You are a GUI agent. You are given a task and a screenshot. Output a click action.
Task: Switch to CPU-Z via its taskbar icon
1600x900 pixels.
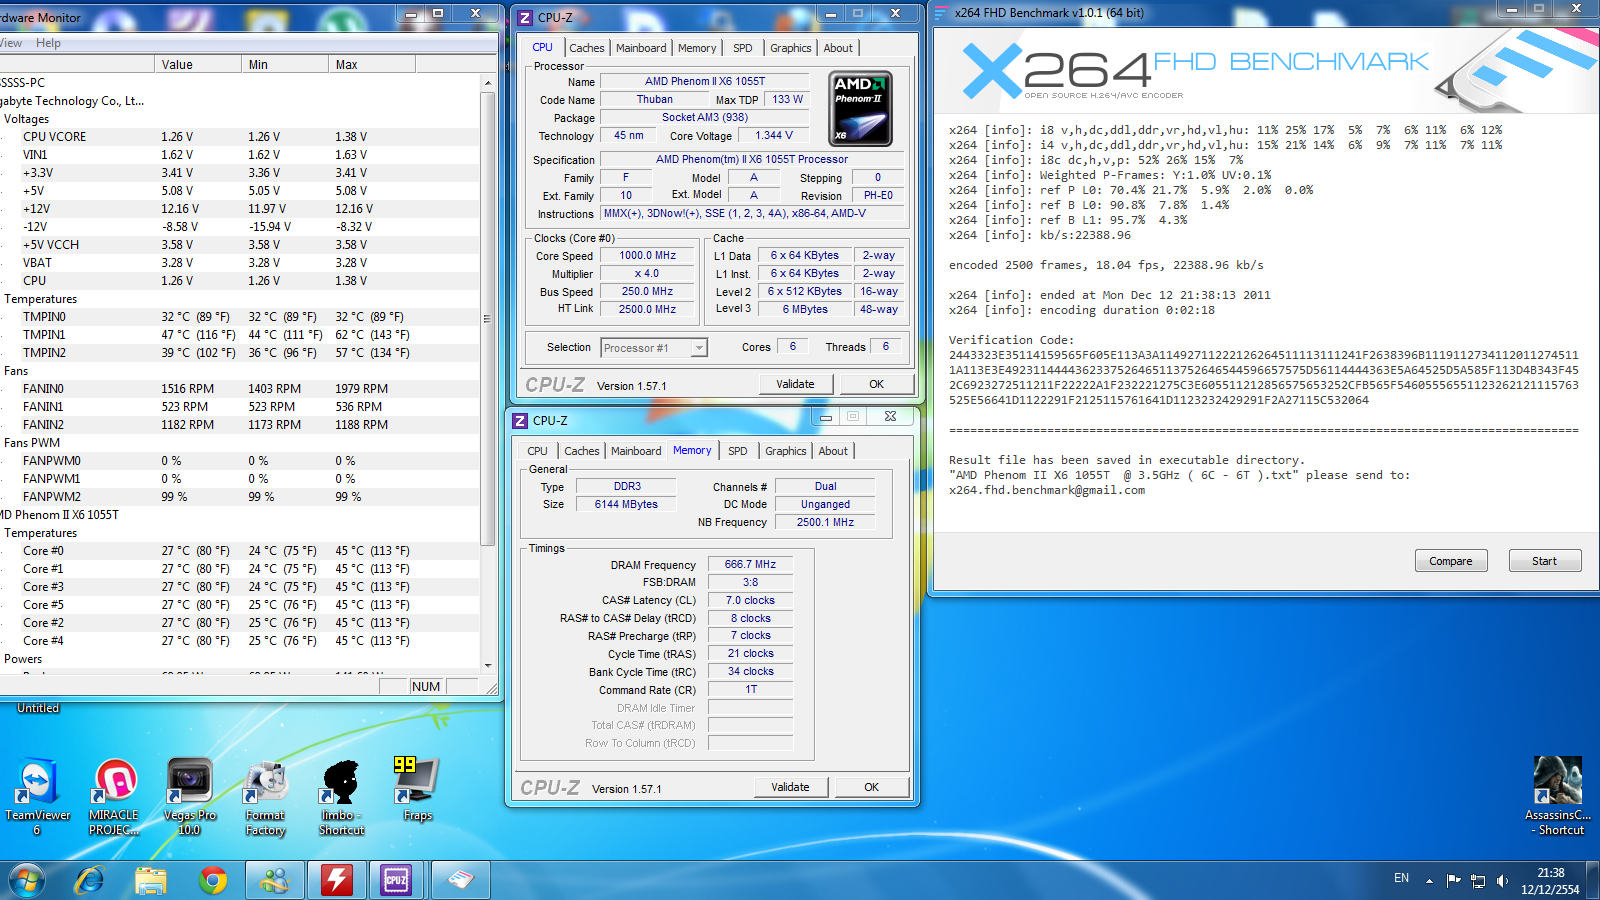(x=397, y=880)
